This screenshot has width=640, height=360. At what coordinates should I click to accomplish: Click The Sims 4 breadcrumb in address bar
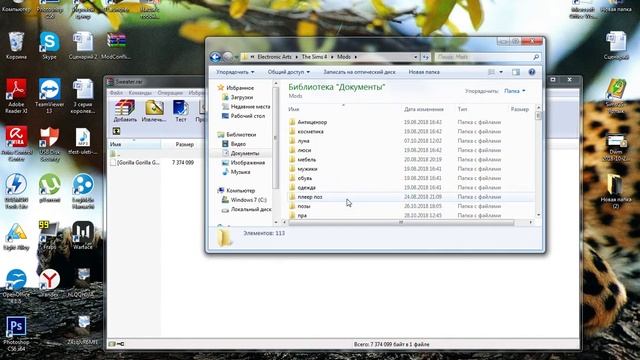click(314, 57)
